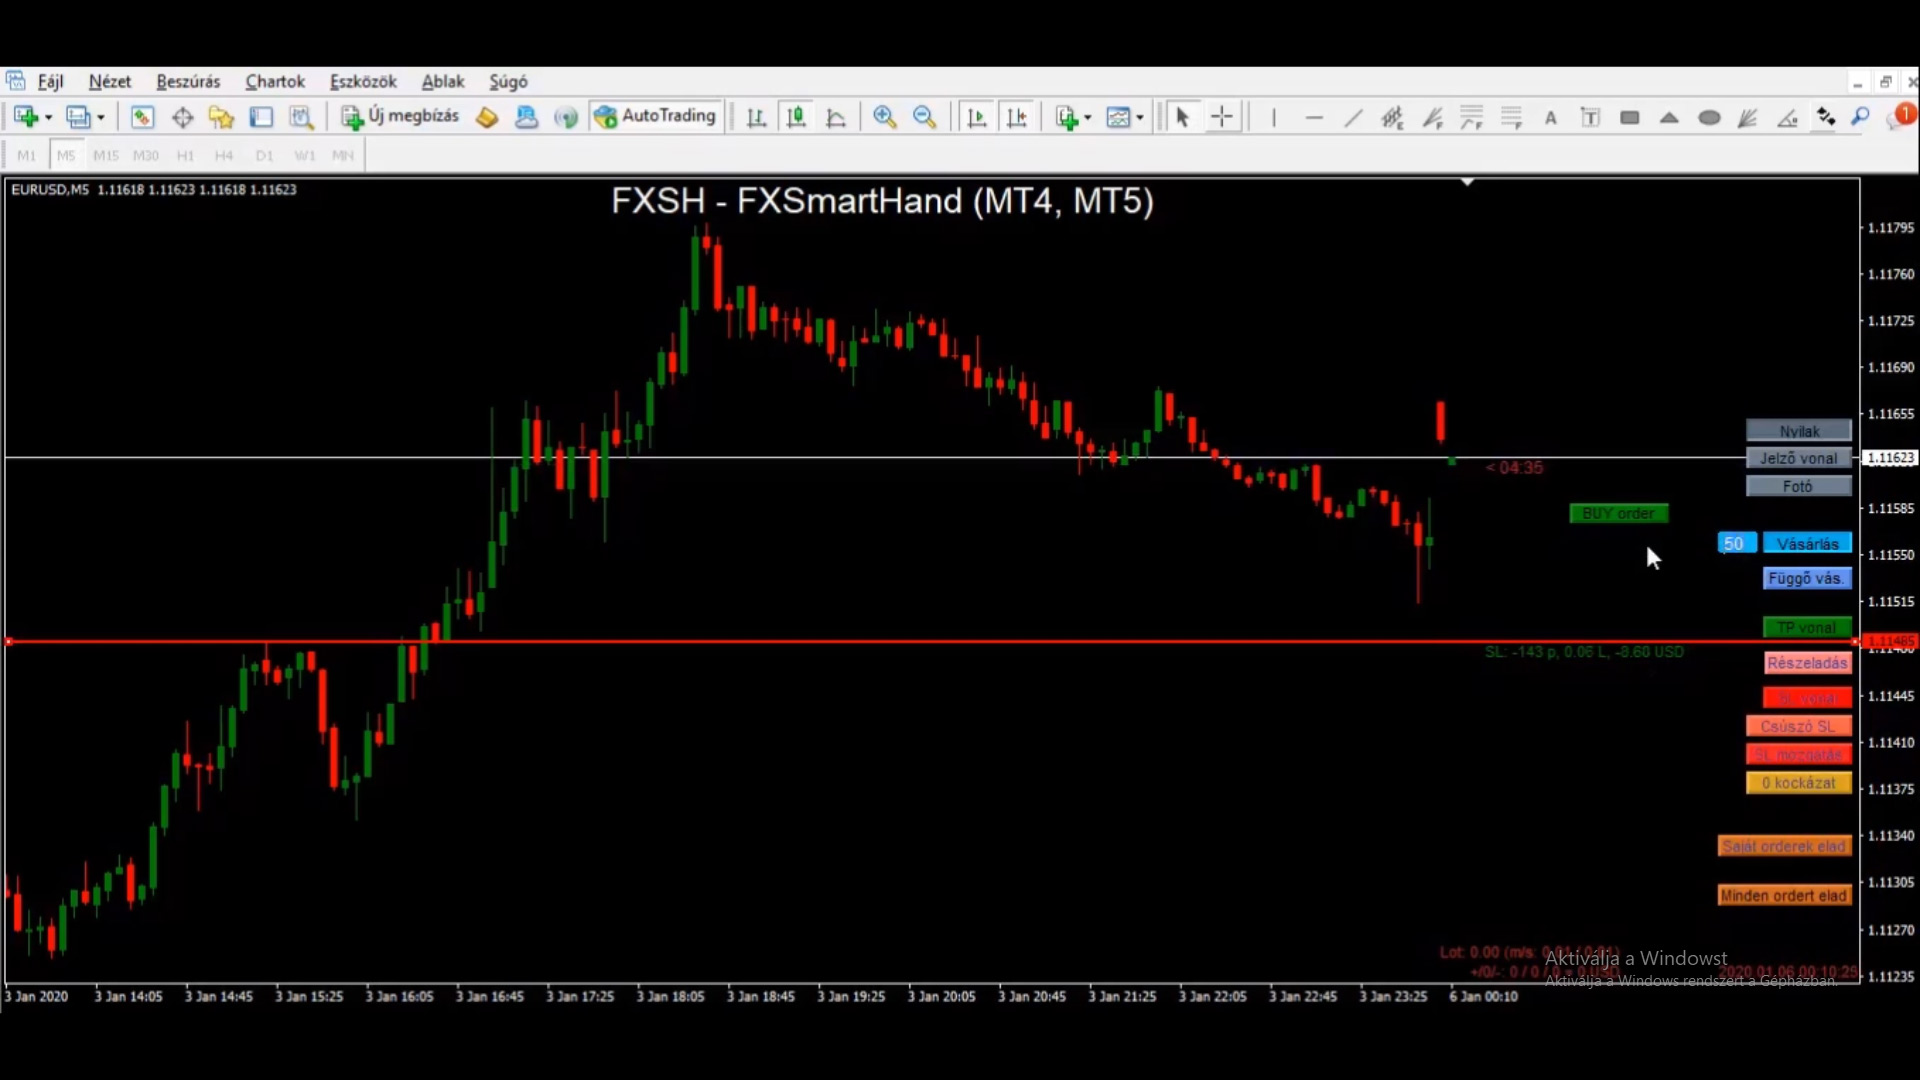
Task: Open the Eszközök menu
Action: 363,82
